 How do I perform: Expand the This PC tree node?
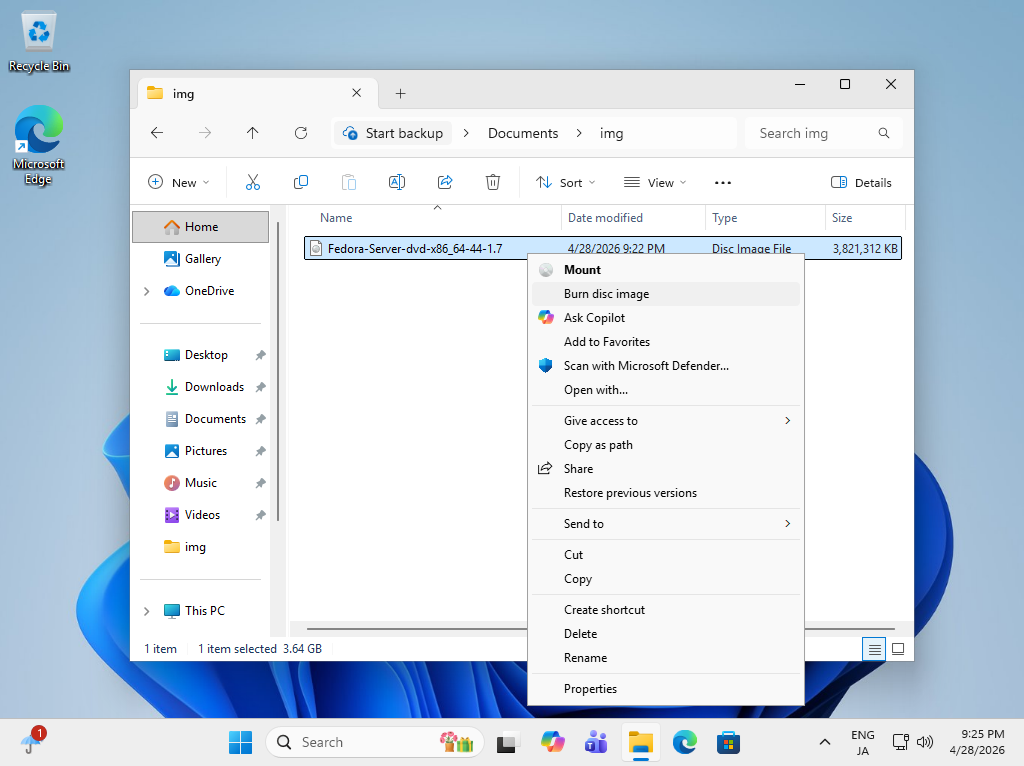click(x=147, y=611)
